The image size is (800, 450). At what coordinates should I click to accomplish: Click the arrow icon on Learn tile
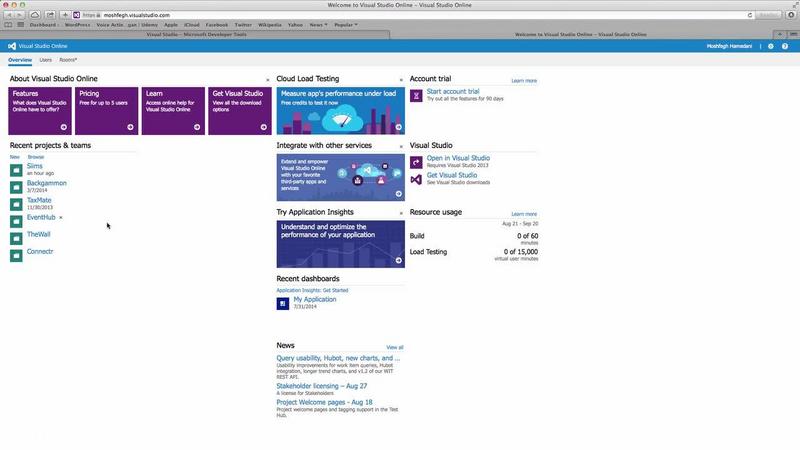tap(197, 127)
